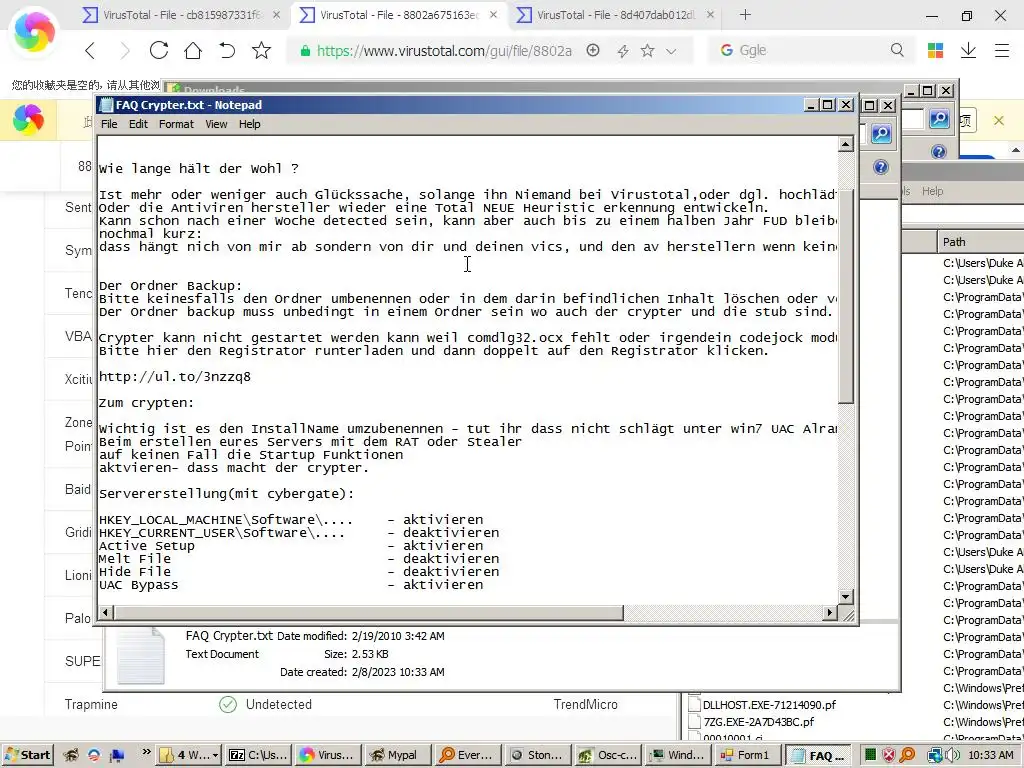
Task: Expand quick launch chevron on taskbar
Action: coord(146,752)
